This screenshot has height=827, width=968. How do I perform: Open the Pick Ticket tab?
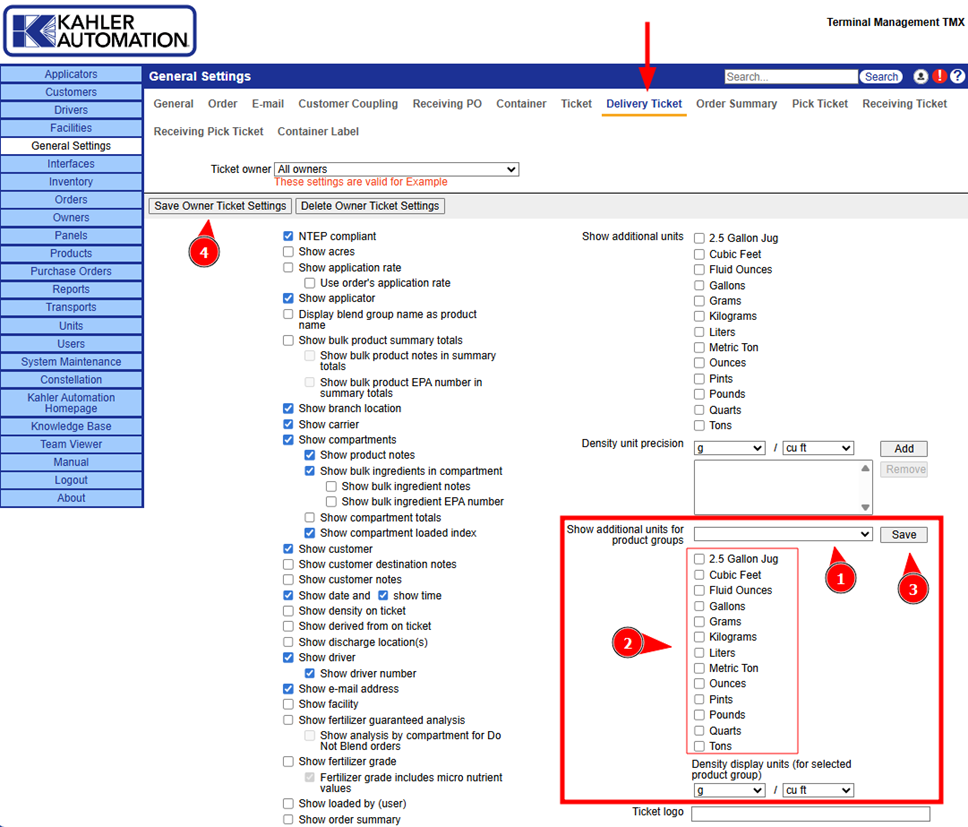tap(820, 104)
